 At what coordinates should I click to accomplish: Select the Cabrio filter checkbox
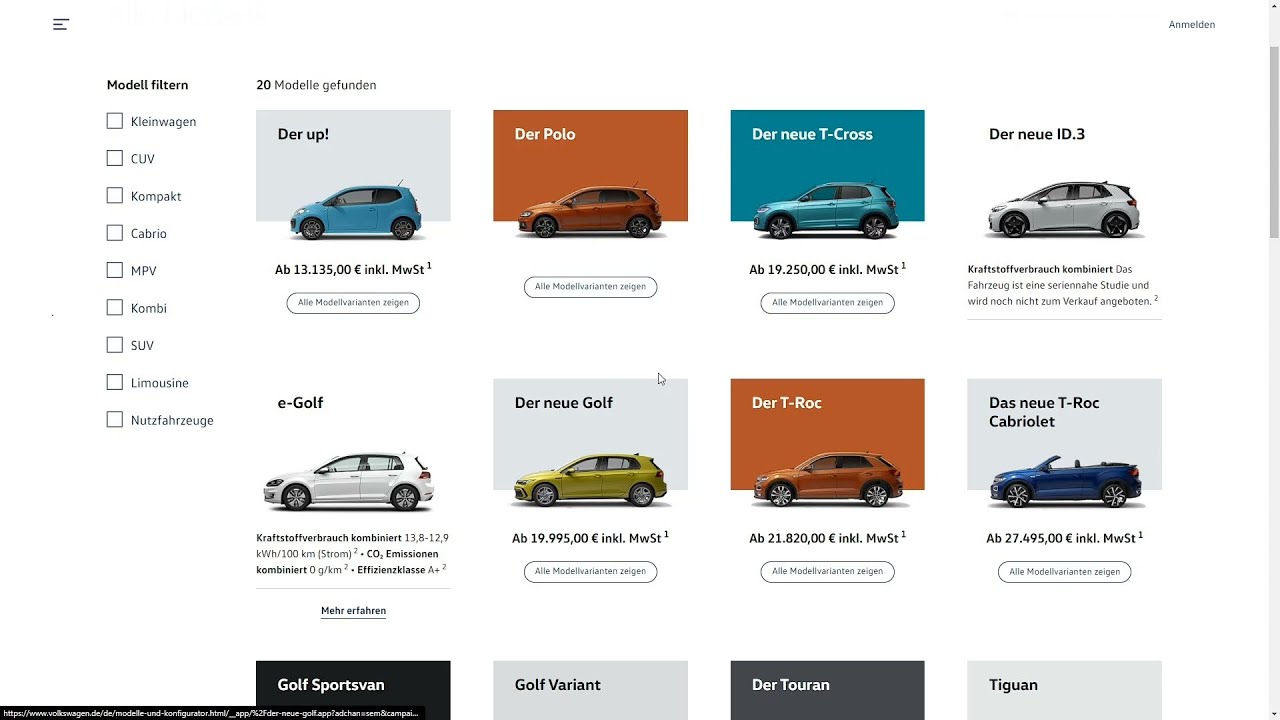point(114,233)
